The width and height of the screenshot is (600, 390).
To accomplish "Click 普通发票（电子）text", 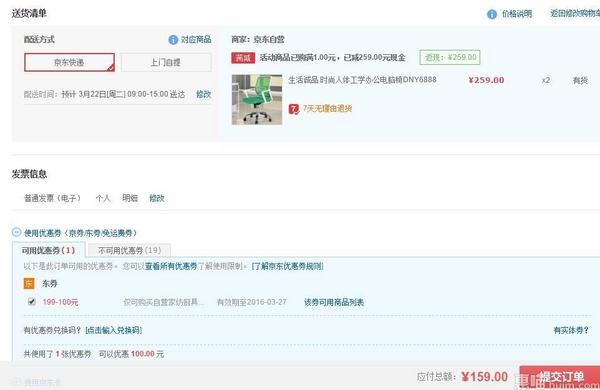I will click(52, 198).
